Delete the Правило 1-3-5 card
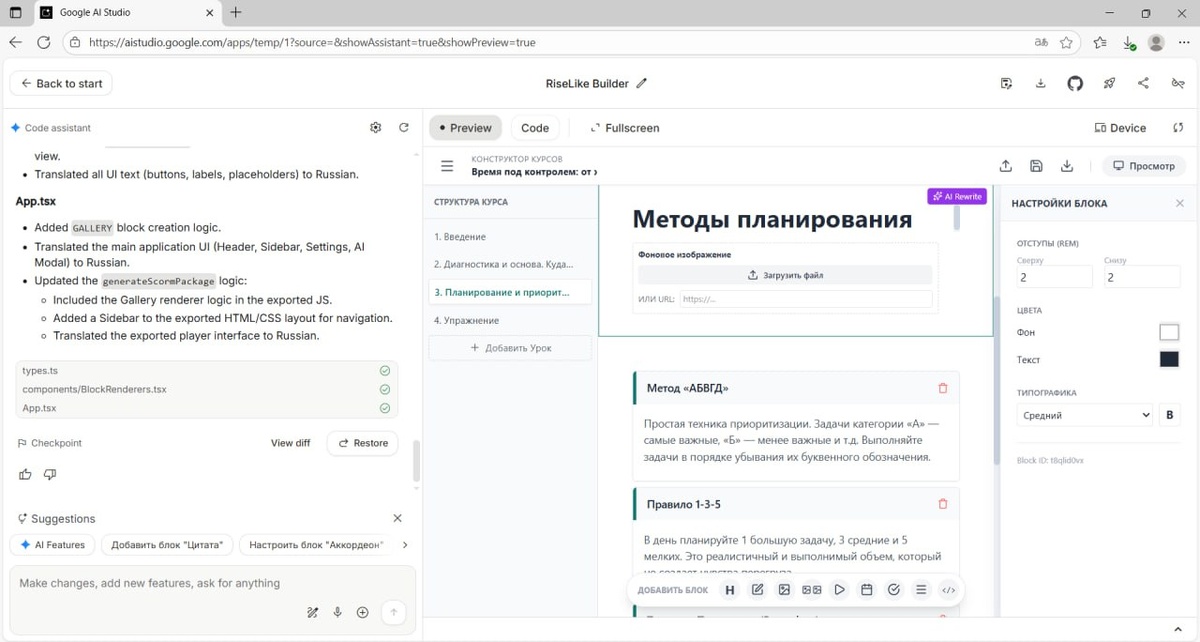 [942, 504]
